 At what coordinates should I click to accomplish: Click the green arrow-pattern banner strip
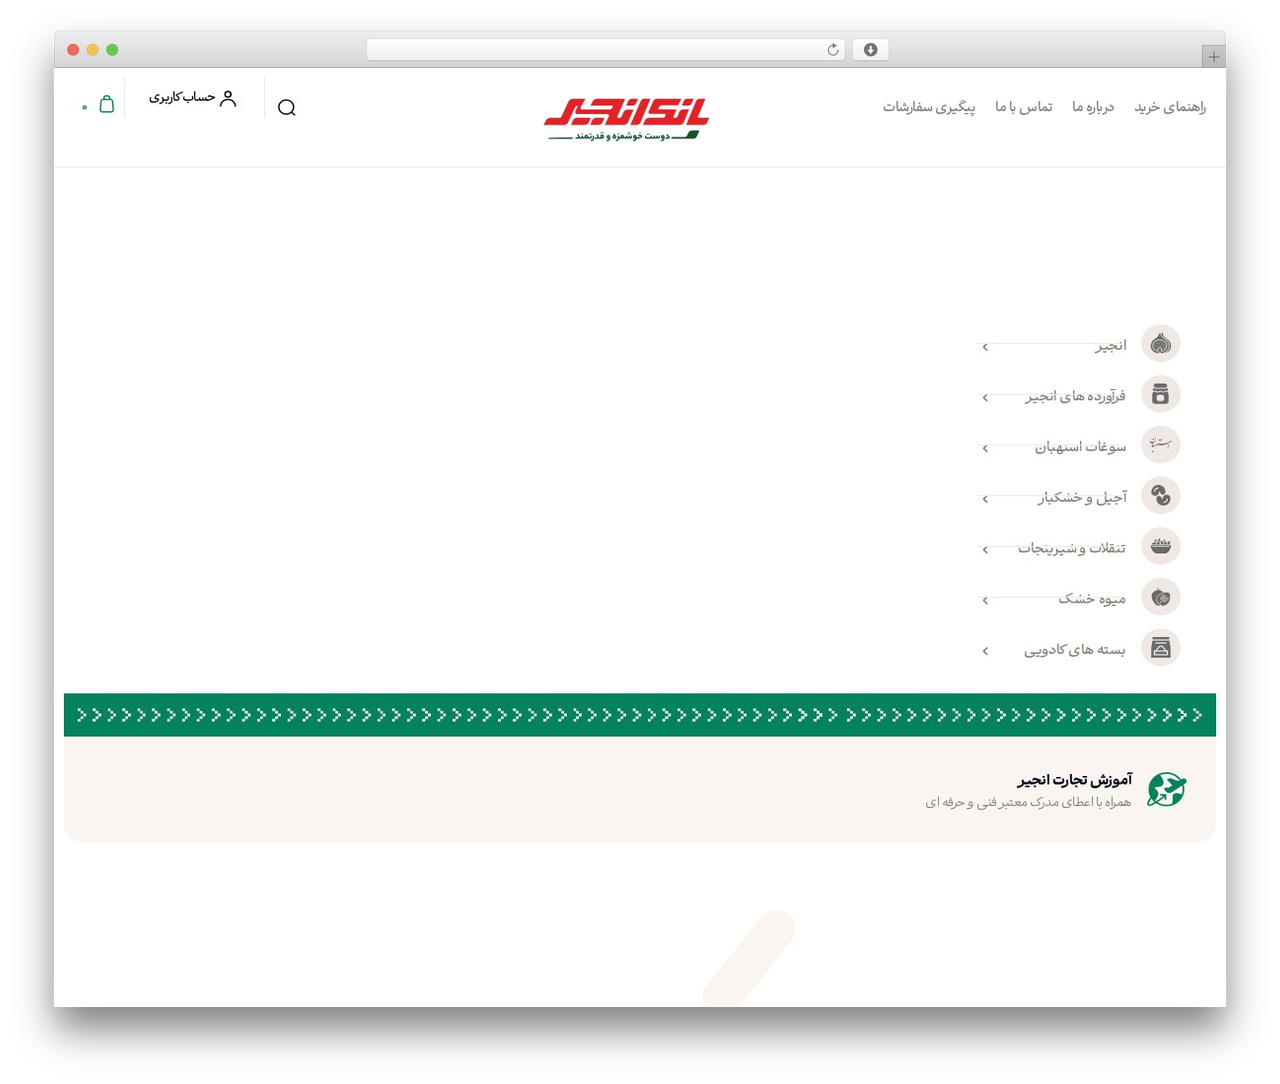(640, 715)
